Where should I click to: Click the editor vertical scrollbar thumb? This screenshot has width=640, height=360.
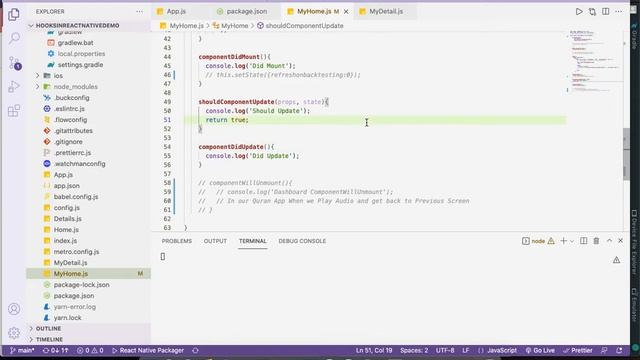pos(626,154)
